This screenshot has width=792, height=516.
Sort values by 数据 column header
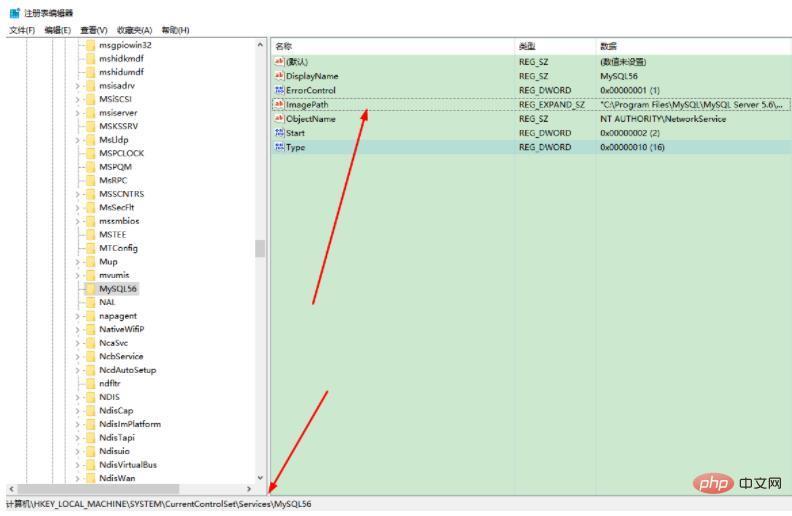click(694, 46)
